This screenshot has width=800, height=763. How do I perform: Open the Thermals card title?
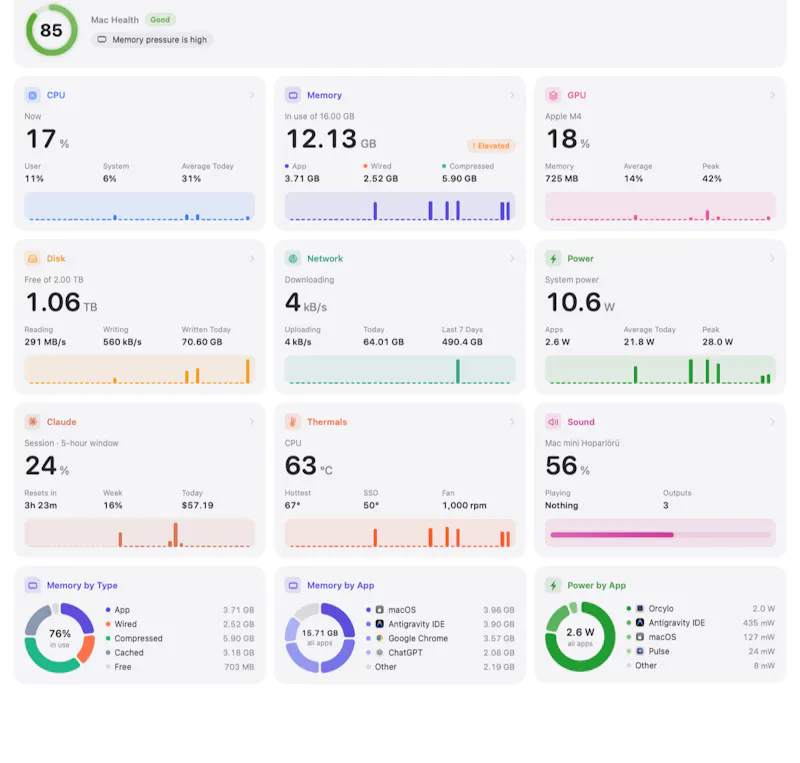pos(327,422)
